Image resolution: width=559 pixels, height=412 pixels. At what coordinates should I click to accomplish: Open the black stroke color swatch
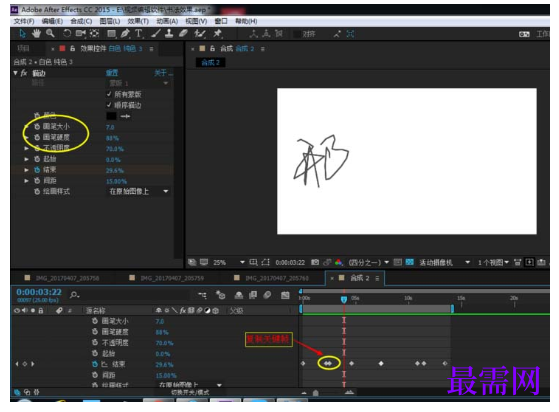[x=111, y=116]
